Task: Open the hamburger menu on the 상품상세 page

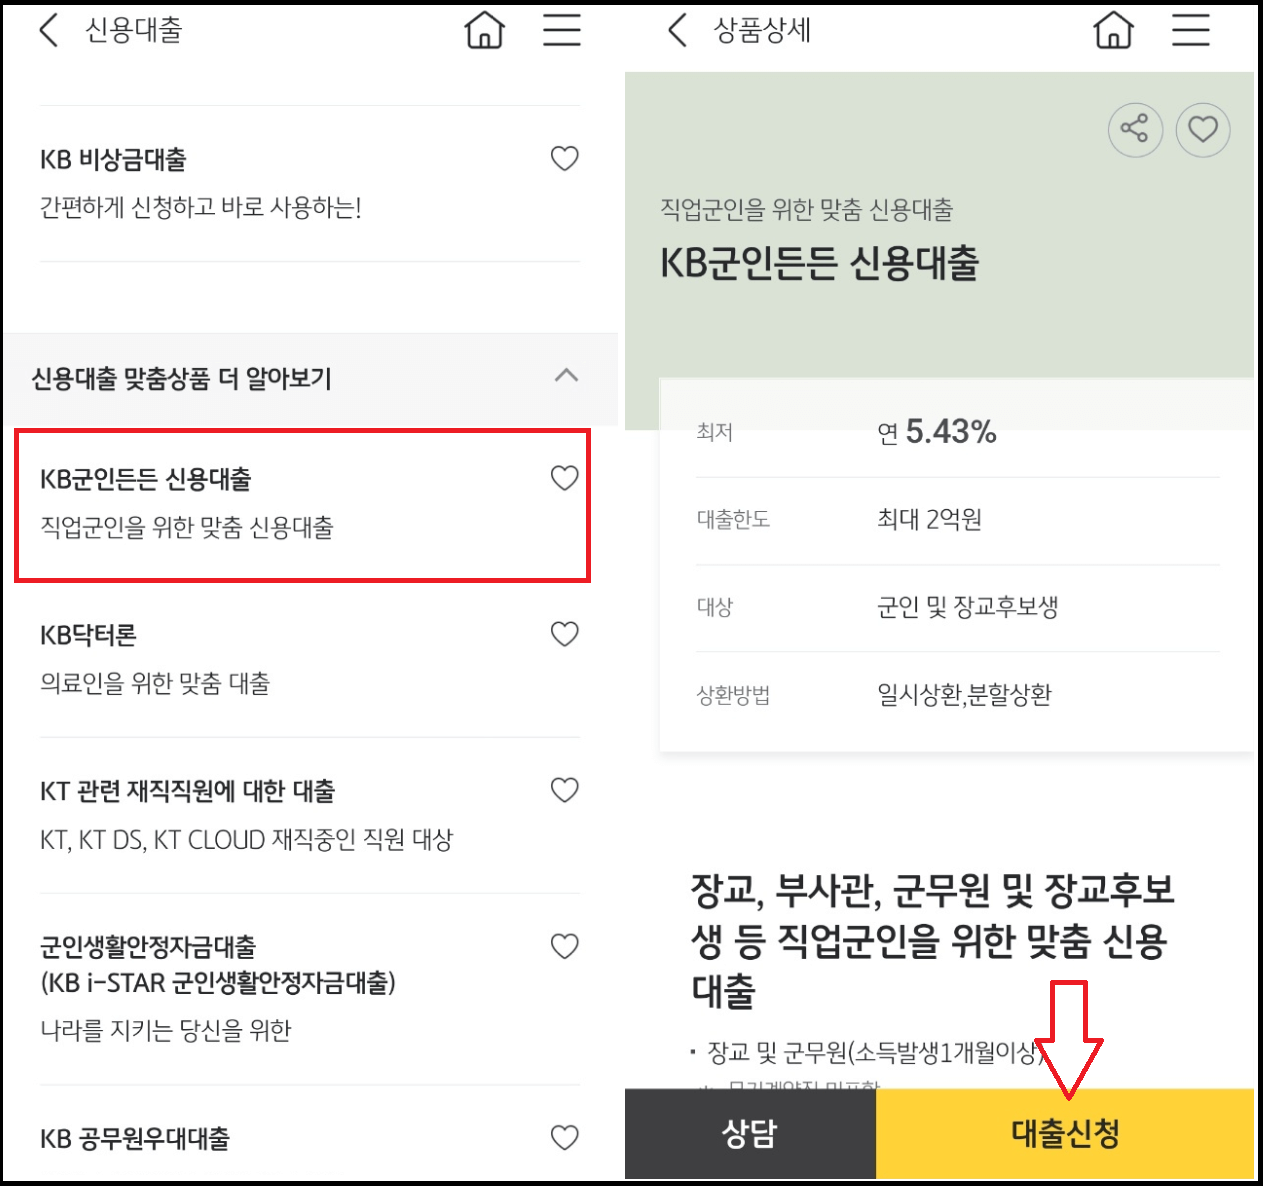Action: coord(1190,30)
